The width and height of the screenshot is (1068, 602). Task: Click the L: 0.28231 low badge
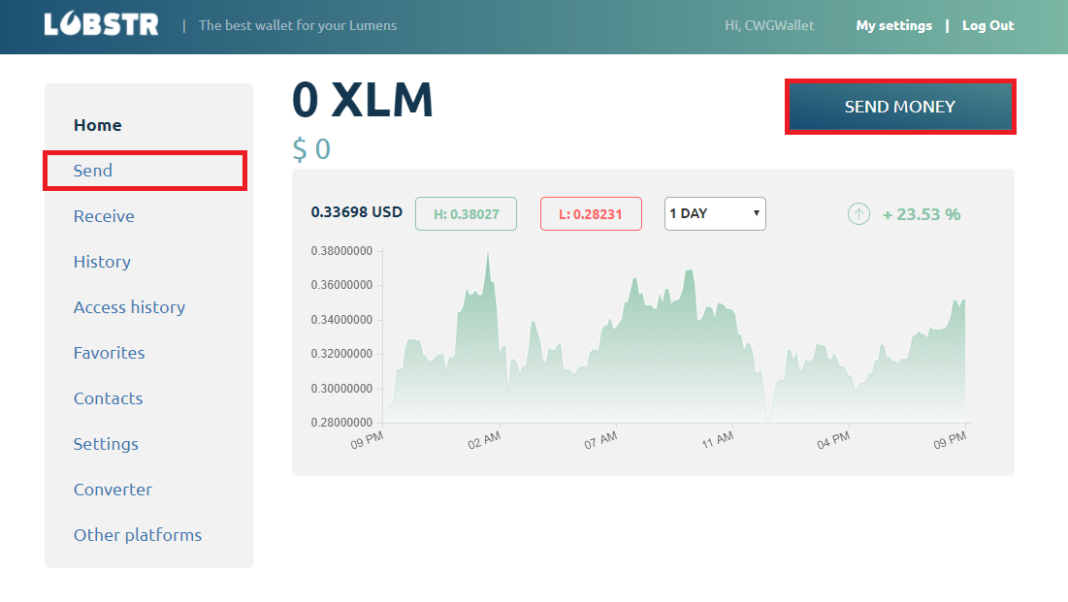[591, 214]
